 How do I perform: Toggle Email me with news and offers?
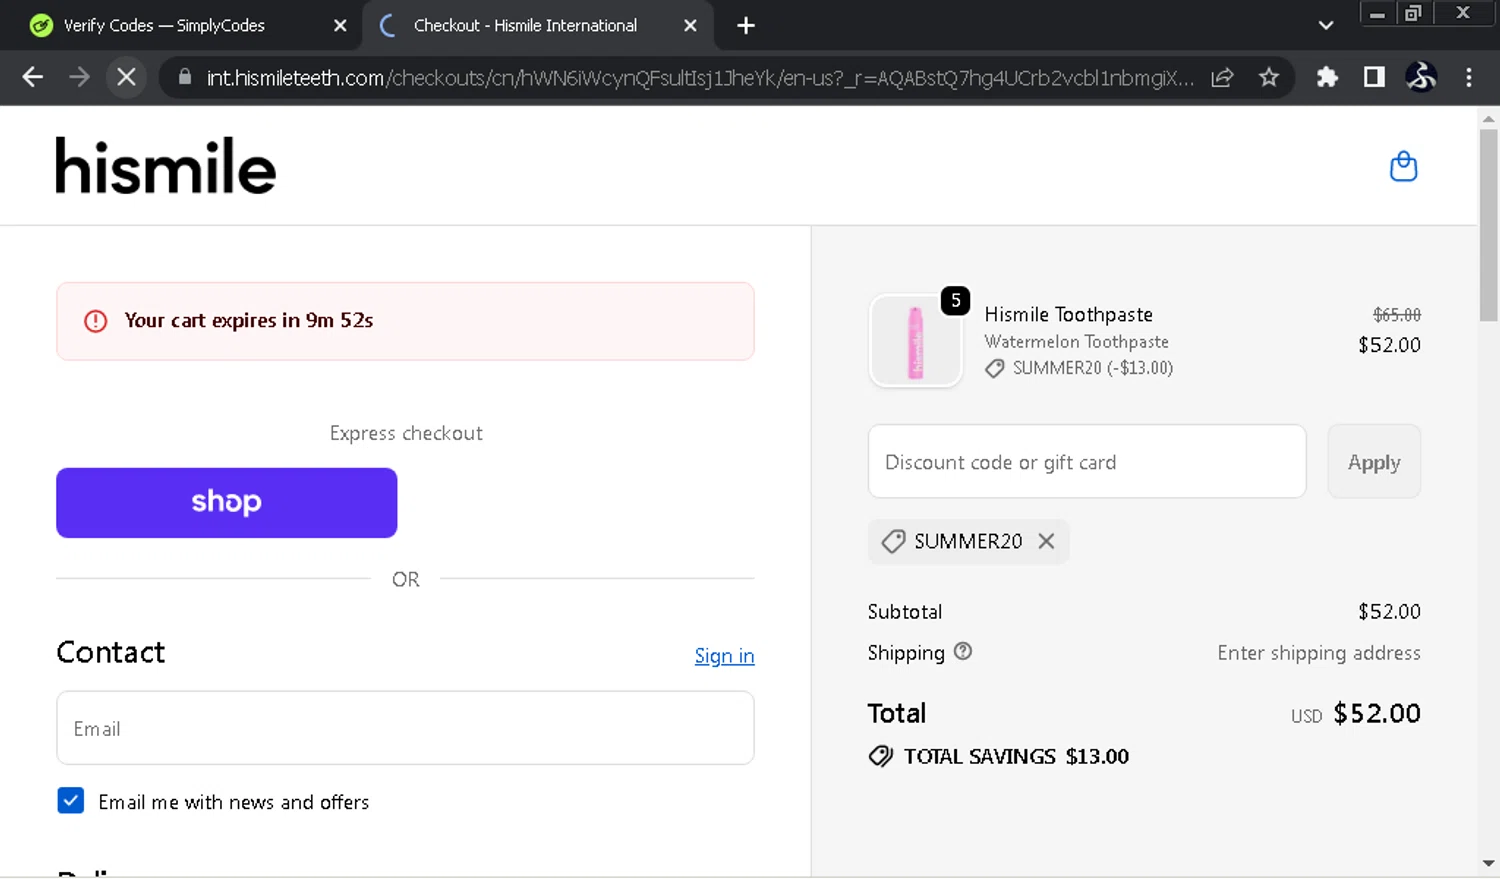pyautogui.click(x=71, y=801)
